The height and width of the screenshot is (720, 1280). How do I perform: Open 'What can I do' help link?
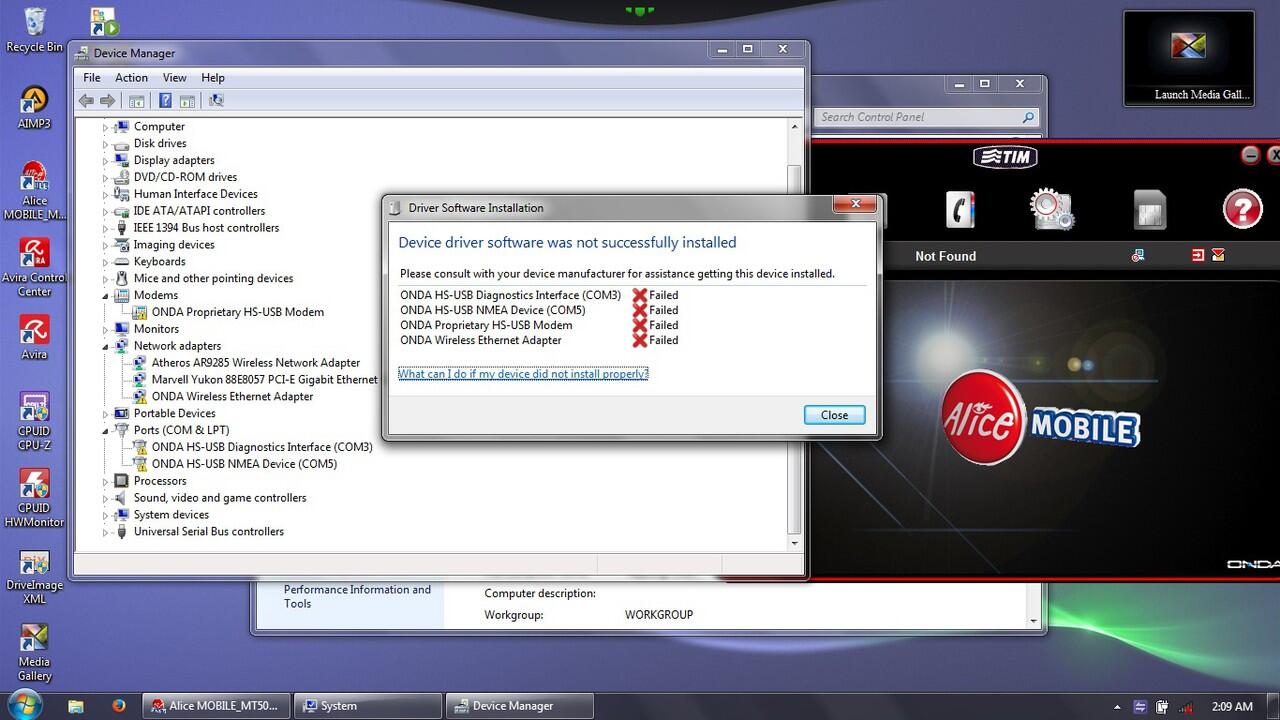pos(523,373)
